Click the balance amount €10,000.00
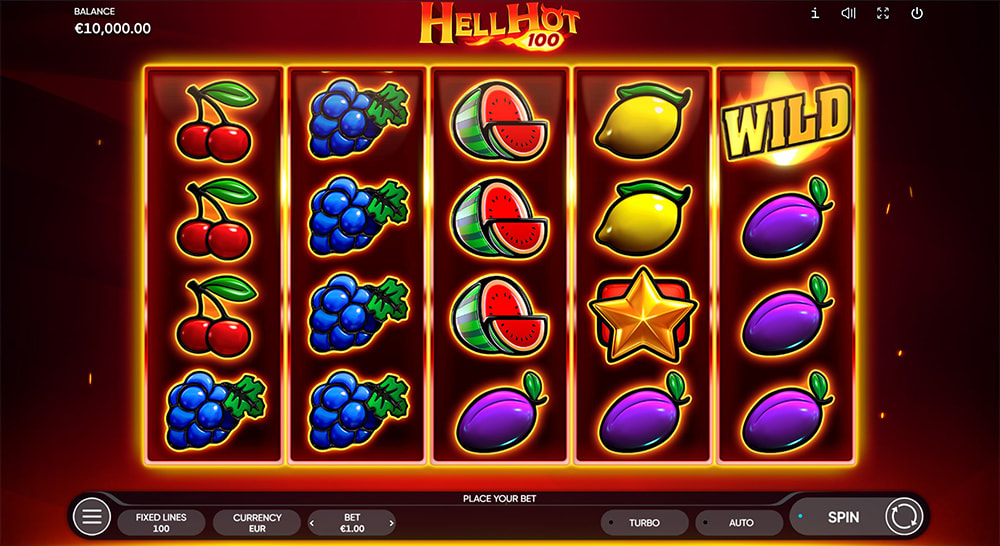Screen dimensions: 1000x546 113,29
